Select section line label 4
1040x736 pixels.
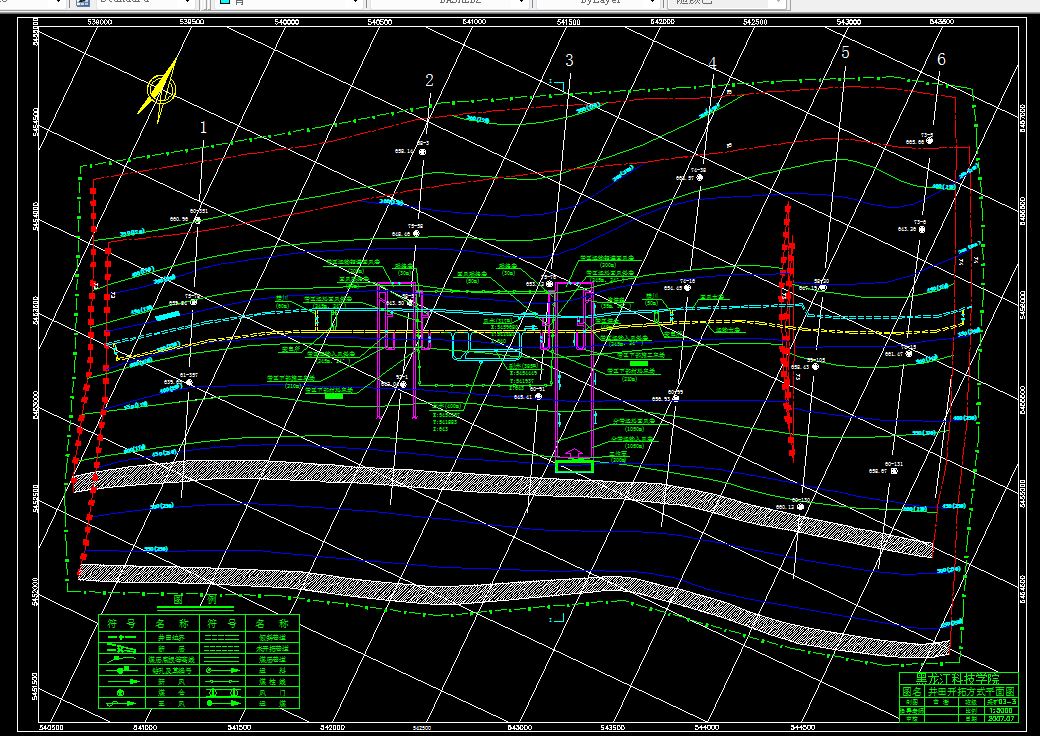[712, 63]
